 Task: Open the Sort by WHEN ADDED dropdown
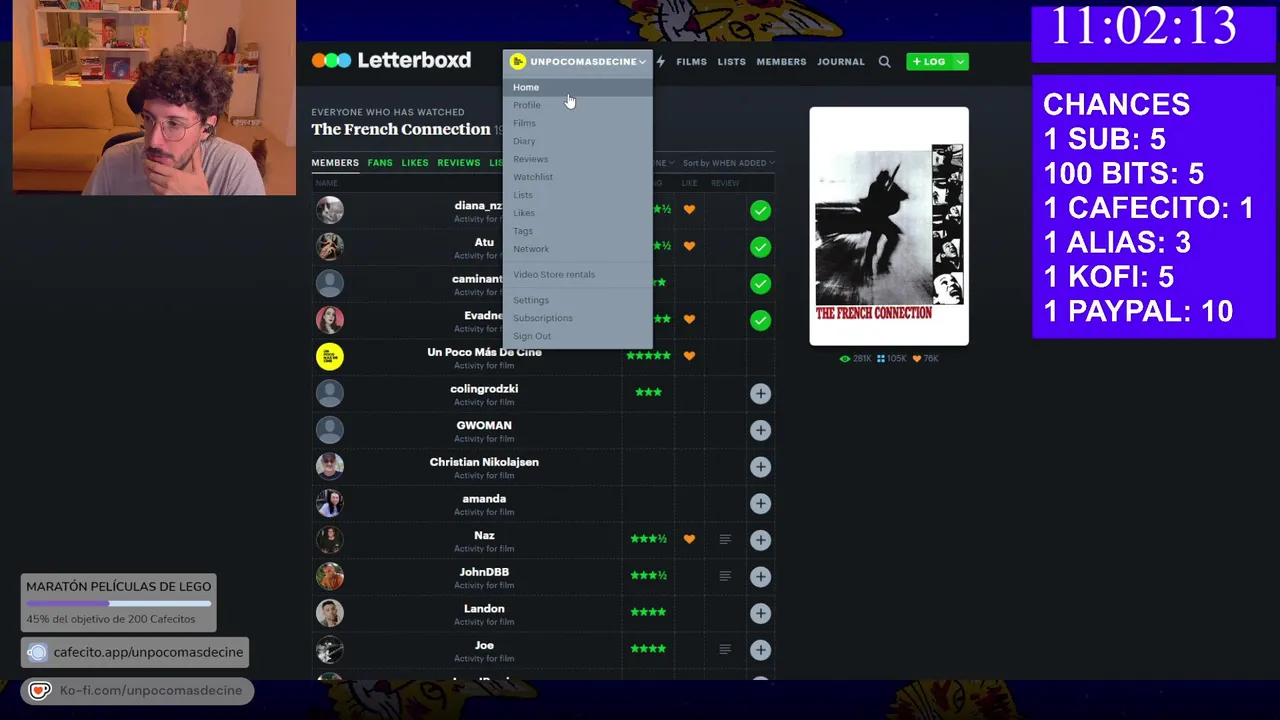(728, 163)
